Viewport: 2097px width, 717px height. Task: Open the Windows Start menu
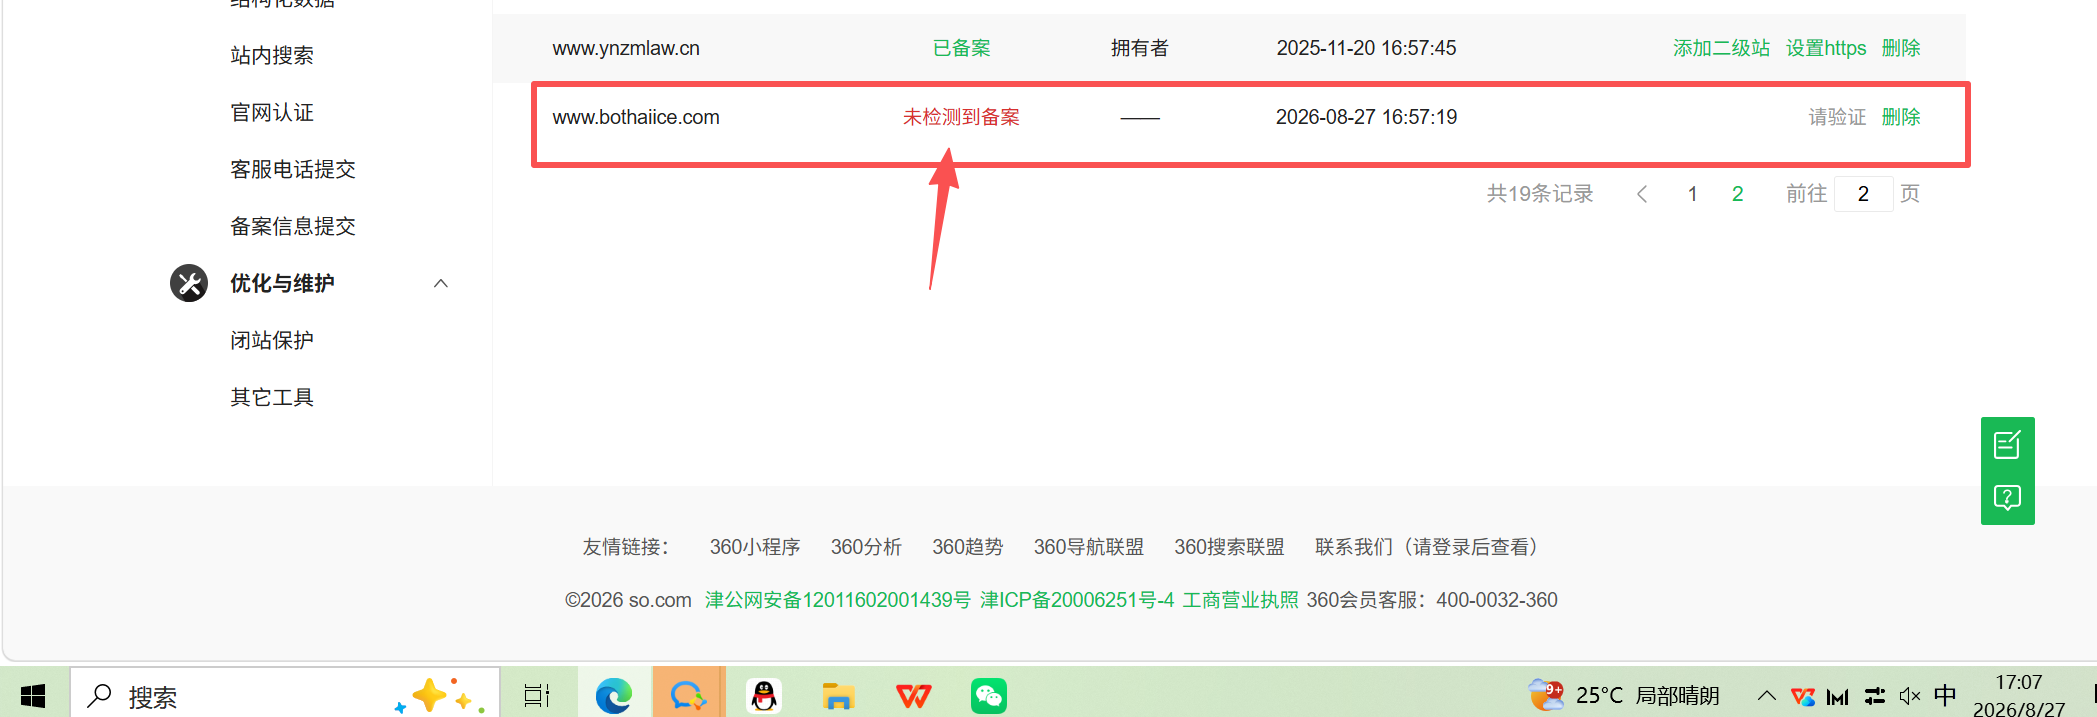tap(33, 695)
